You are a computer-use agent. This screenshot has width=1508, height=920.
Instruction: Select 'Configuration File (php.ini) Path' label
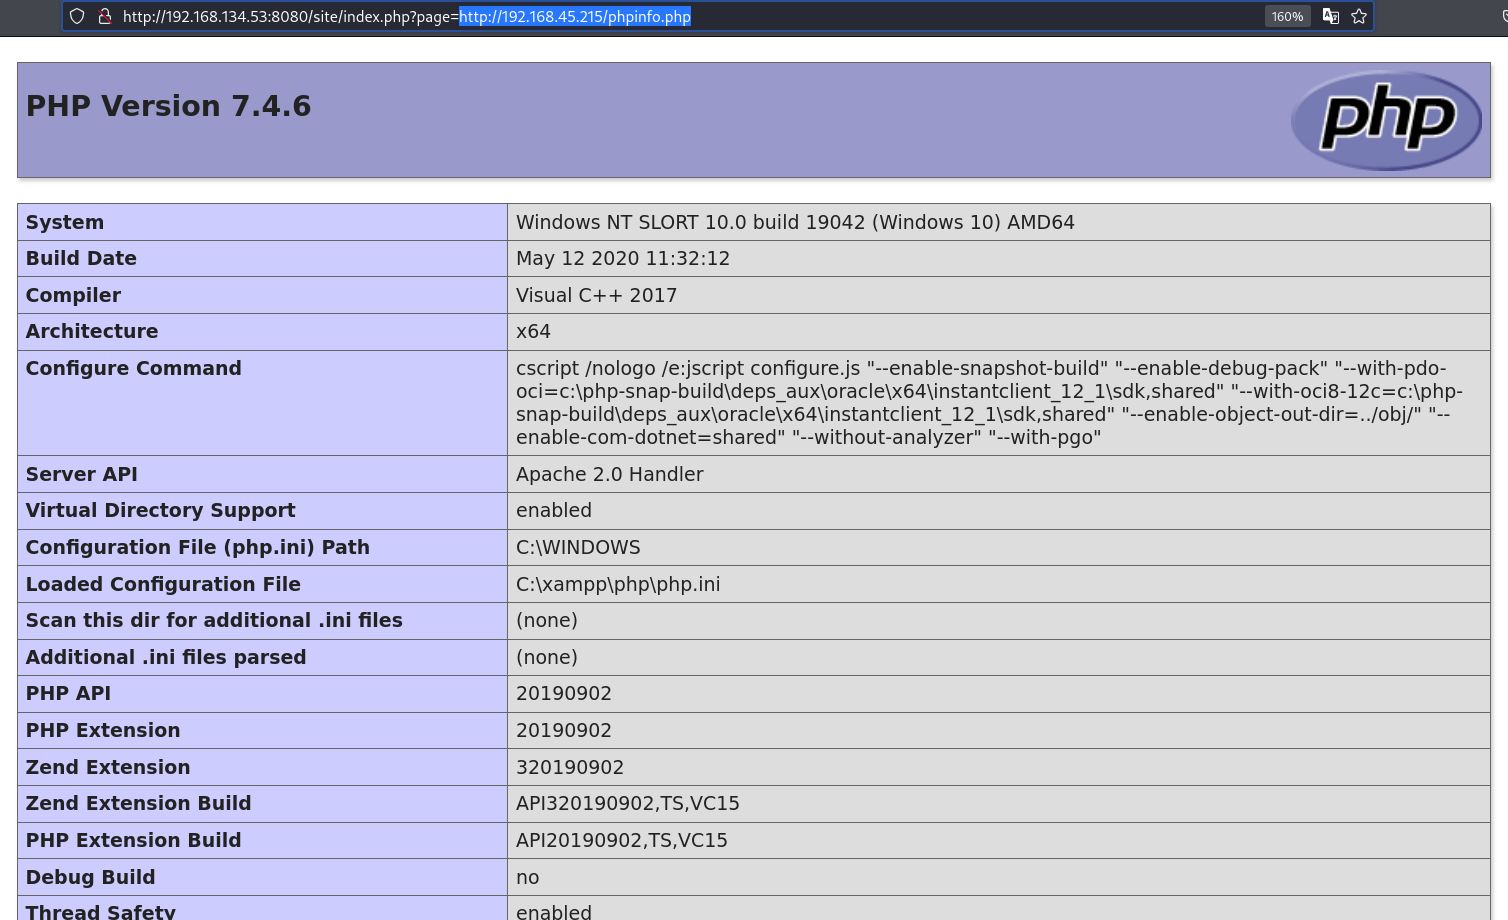pos(198,547)
